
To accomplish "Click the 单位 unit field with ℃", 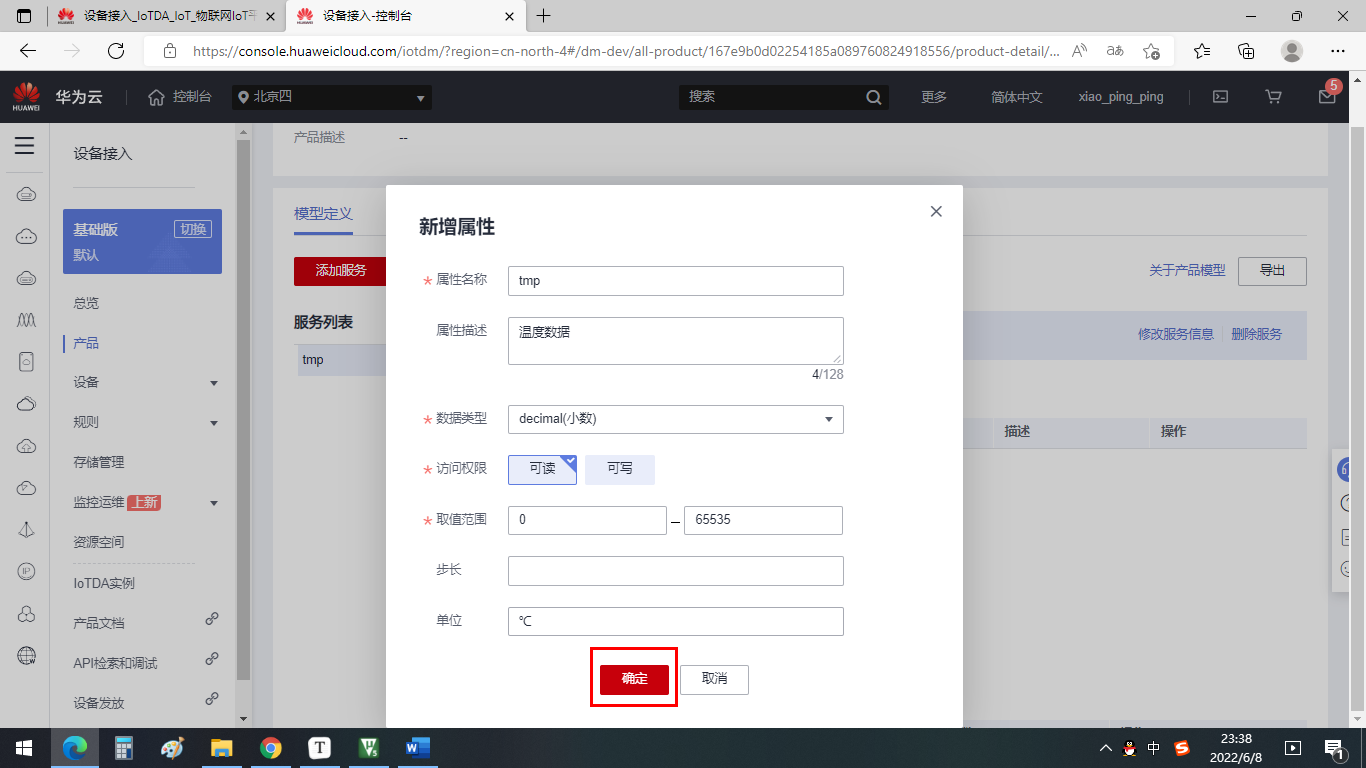I will pyautogui.click(x=676, y=621).
